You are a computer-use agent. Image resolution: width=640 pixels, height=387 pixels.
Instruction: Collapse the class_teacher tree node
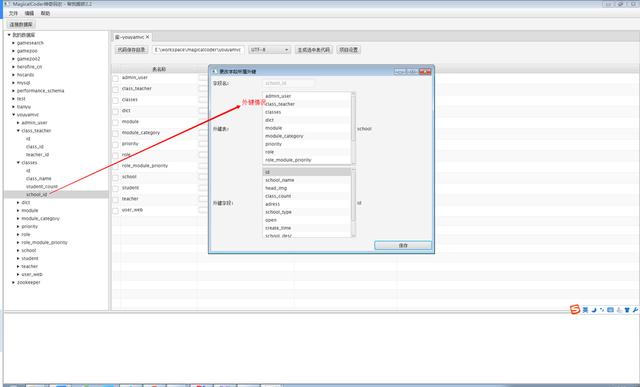coord(18,131)
